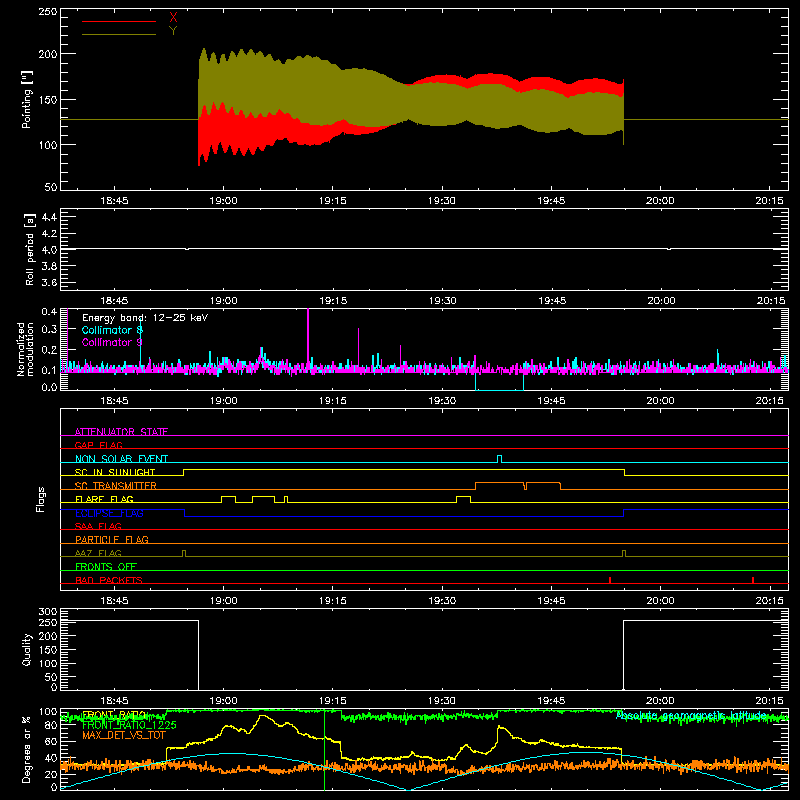Image resolution: width=800 pixels, height=800 pixels.
Task: Click the Degrees or % axis title
Action: click(27, 749)
